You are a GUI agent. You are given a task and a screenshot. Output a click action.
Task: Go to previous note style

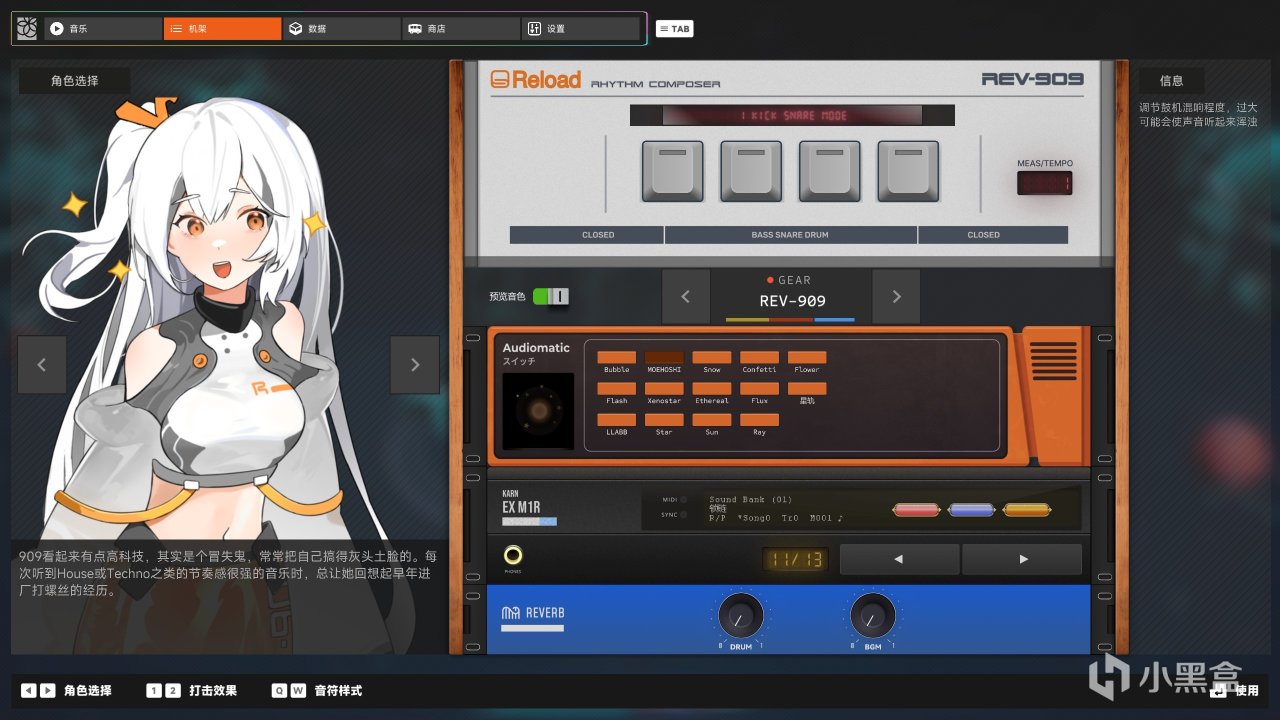899,559
